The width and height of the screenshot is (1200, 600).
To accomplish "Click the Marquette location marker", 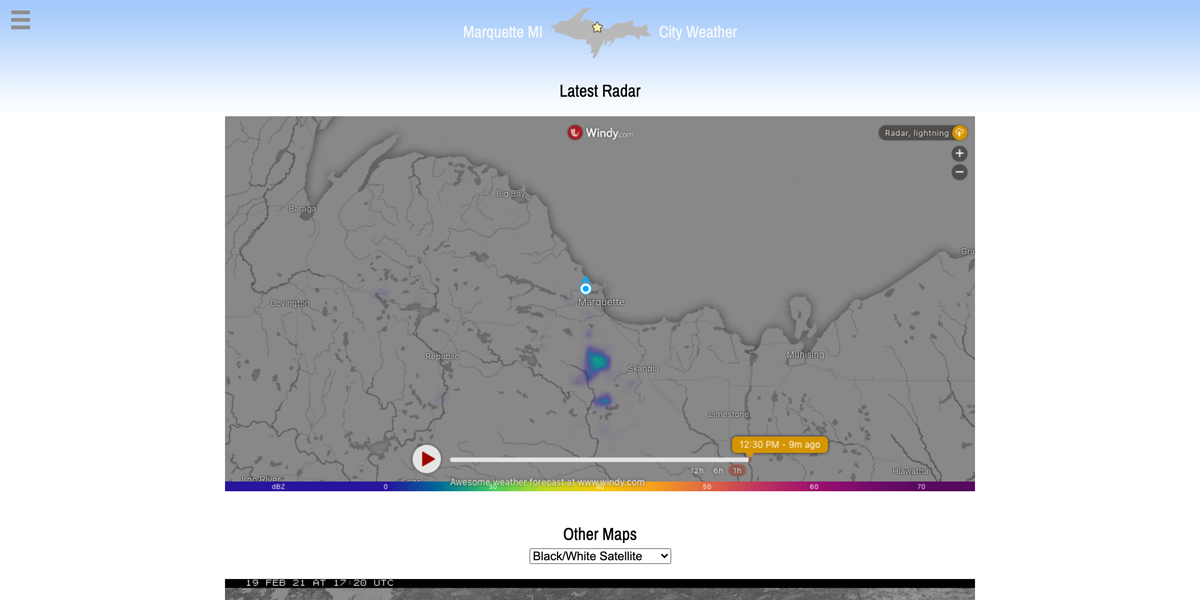I will tap(585, 288).
